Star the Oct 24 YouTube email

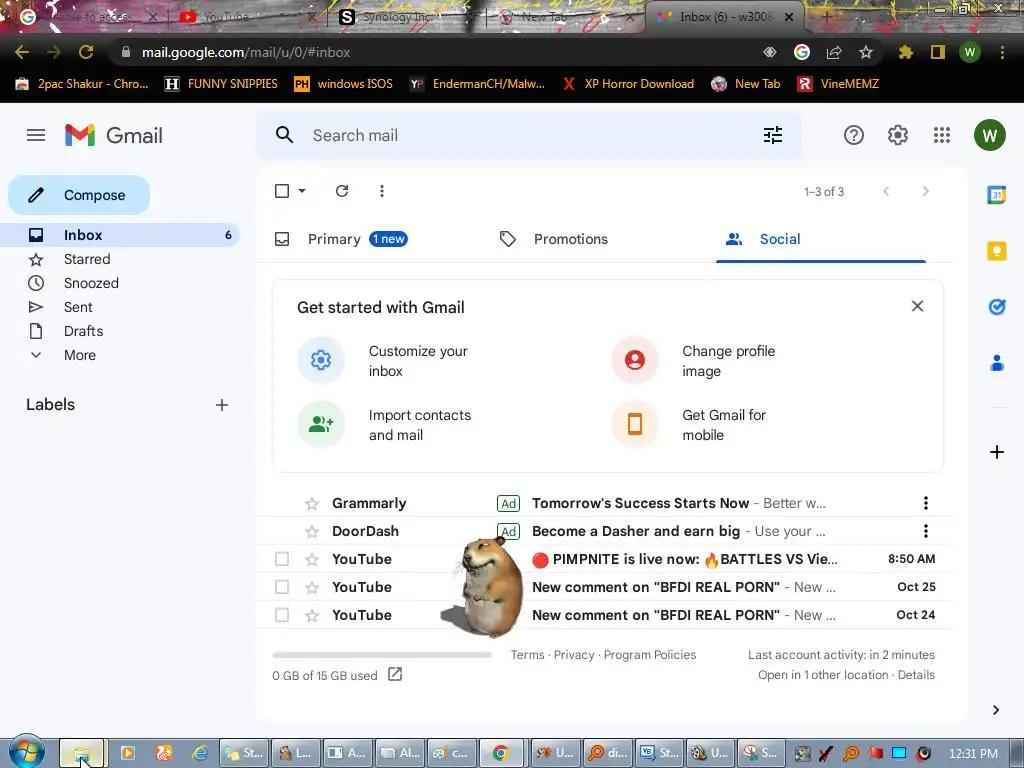click(x=312, y=616)
